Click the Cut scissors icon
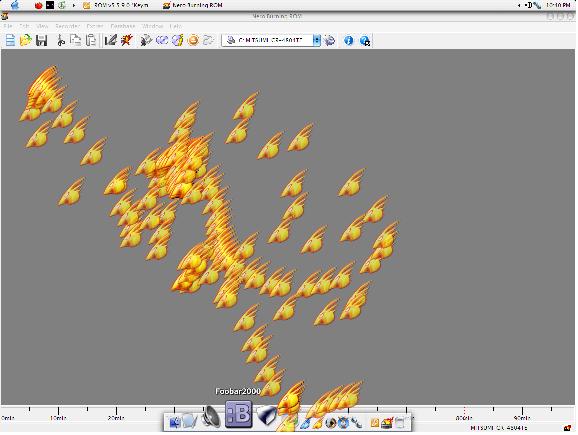The height and width of the screenshot is (435, 578). [x=61, y=40]
